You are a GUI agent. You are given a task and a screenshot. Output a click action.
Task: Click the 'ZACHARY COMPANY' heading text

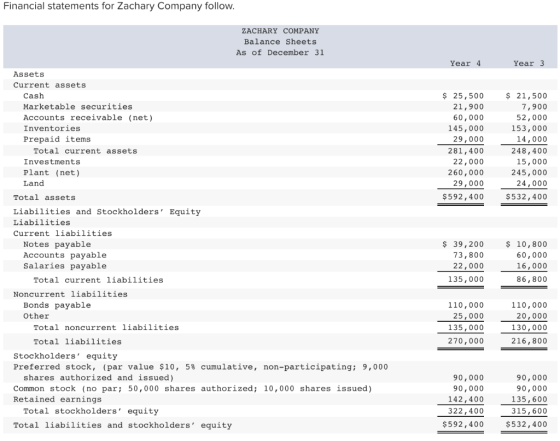pos(280,31)
